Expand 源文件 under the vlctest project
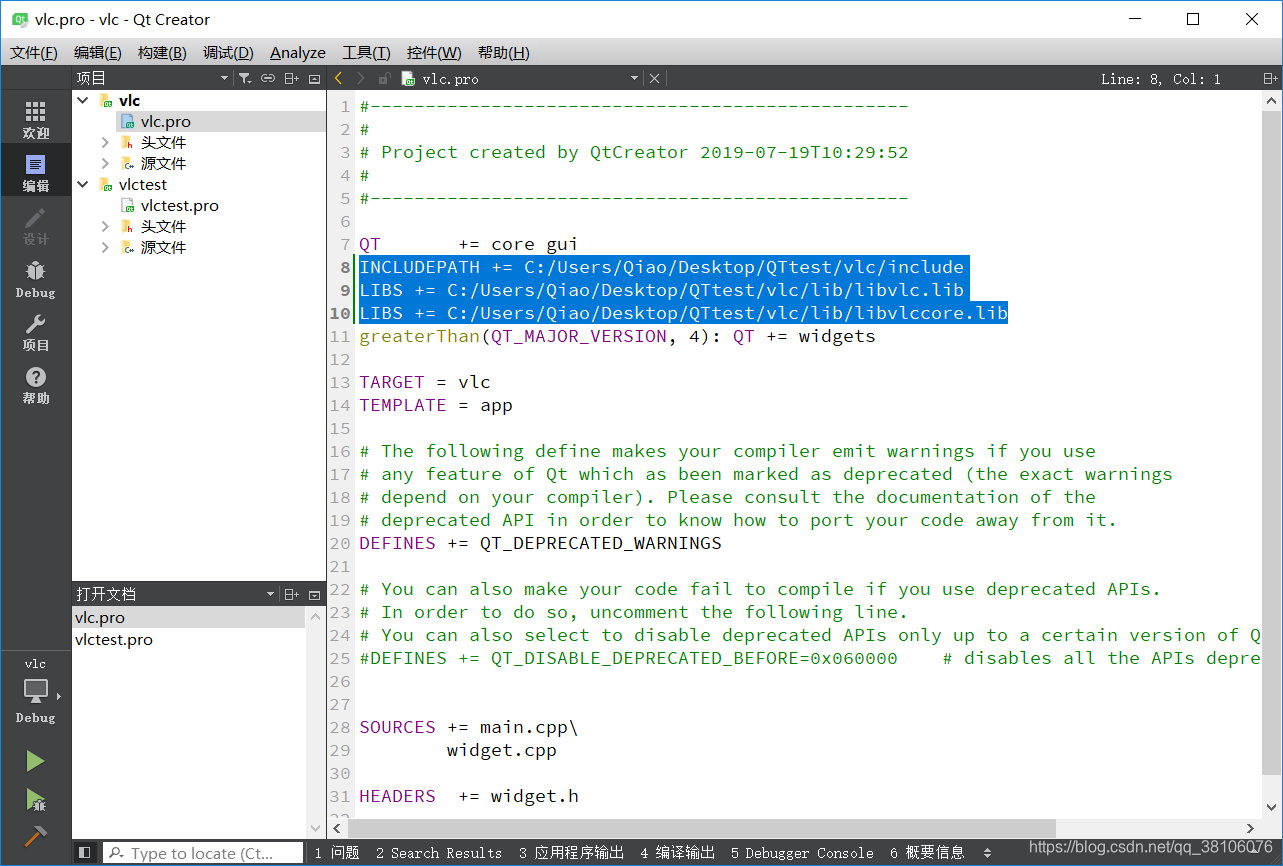Screen dimensions: 1283x866 105,247
